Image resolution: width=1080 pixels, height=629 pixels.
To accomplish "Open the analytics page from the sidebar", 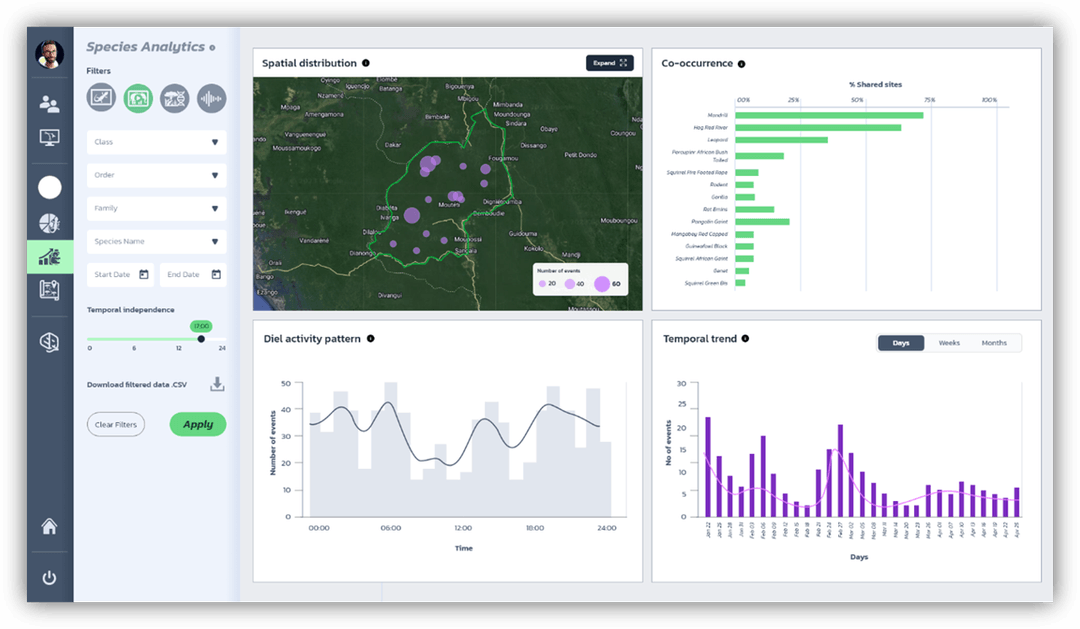I will click(x=49, y=256).
